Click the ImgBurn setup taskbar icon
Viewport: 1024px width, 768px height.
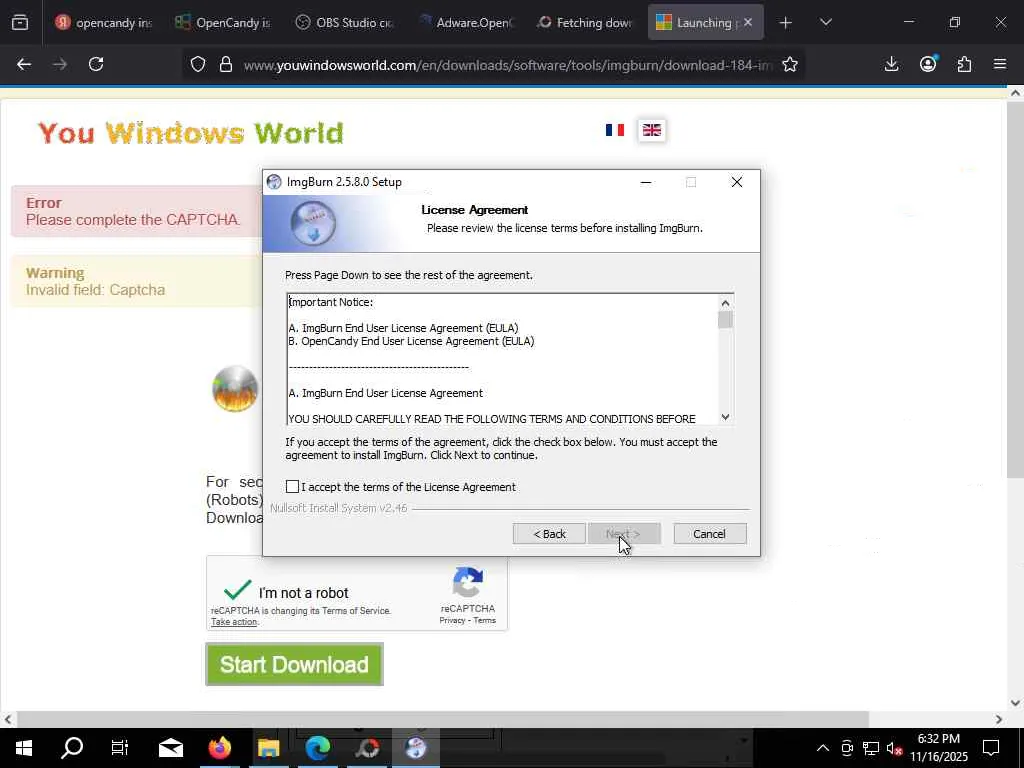click(x=415, y=748)
